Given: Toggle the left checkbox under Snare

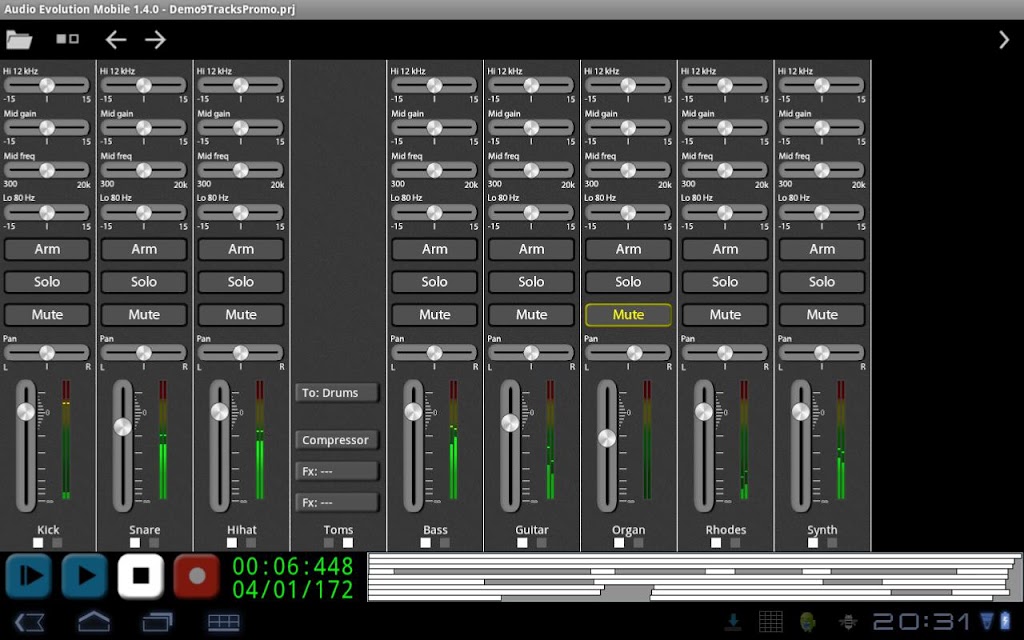Looking at the screenshot, I should (x=135, y=543).
